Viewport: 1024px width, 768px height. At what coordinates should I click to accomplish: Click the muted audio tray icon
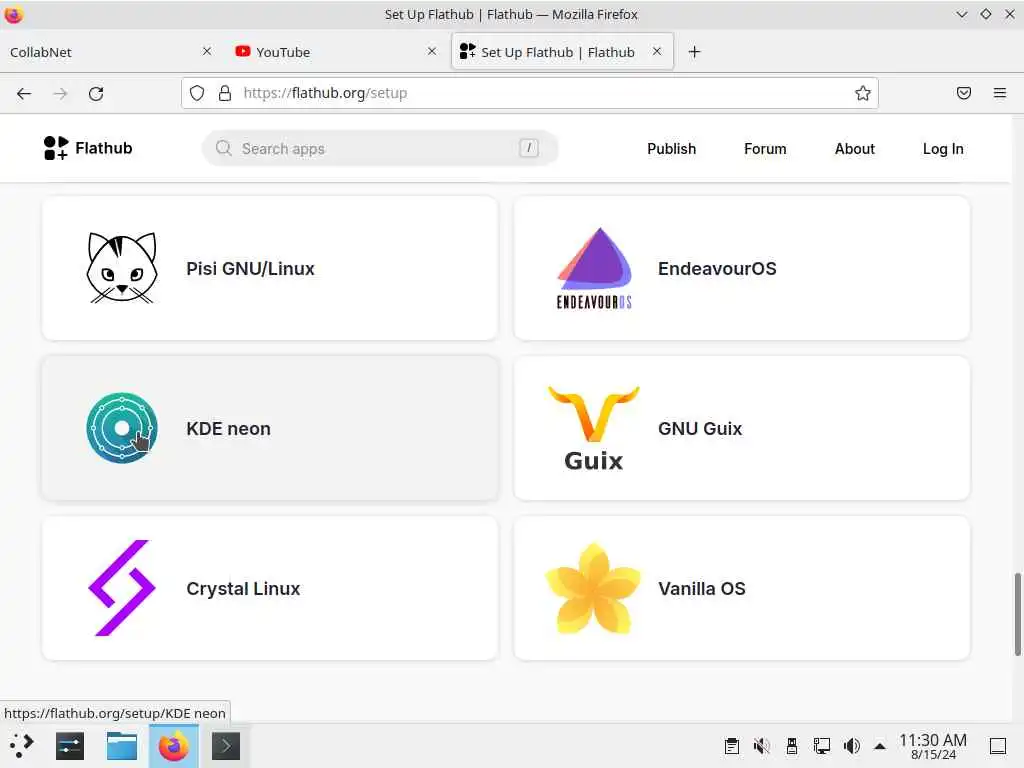pyautogui.click(x=761, y=746)
